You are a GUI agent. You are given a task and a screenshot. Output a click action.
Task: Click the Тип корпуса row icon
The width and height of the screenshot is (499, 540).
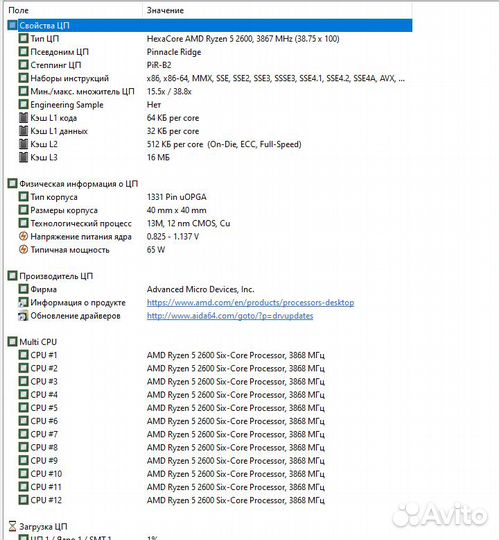(x=23, y=197)
